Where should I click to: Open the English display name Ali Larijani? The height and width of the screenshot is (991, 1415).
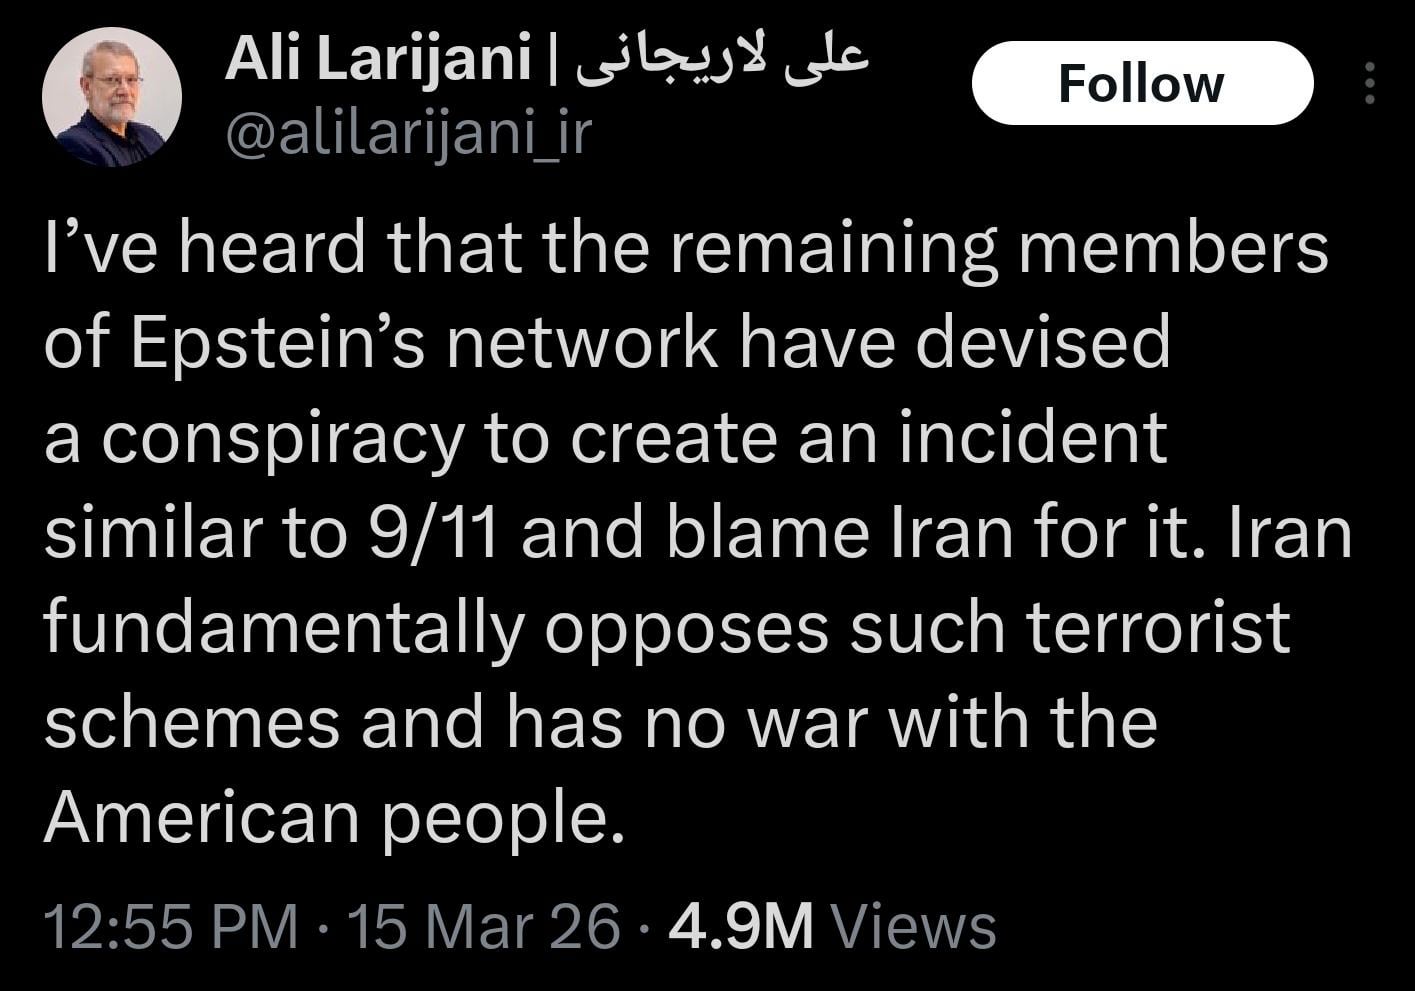(x=378, y=60)
